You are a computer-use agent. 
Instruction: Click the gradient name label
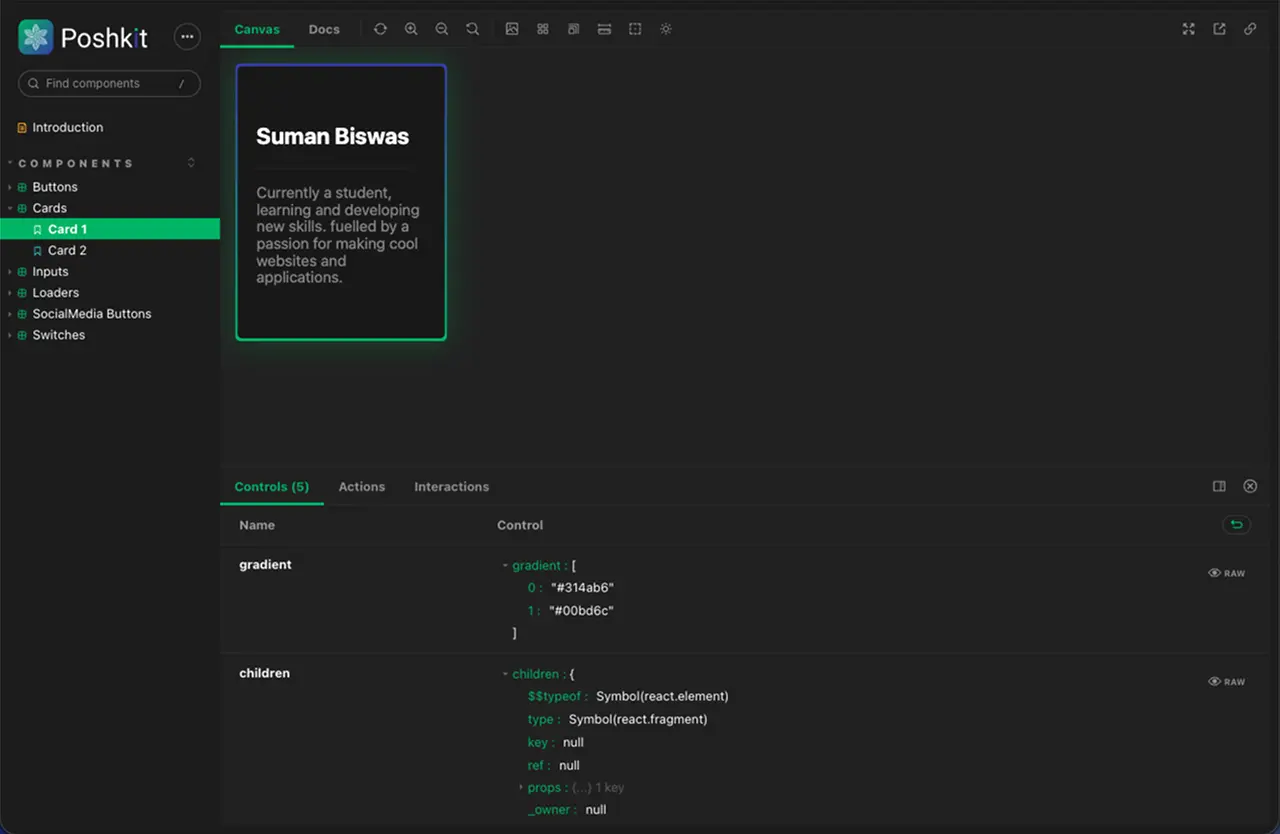(x=265, y=565)
